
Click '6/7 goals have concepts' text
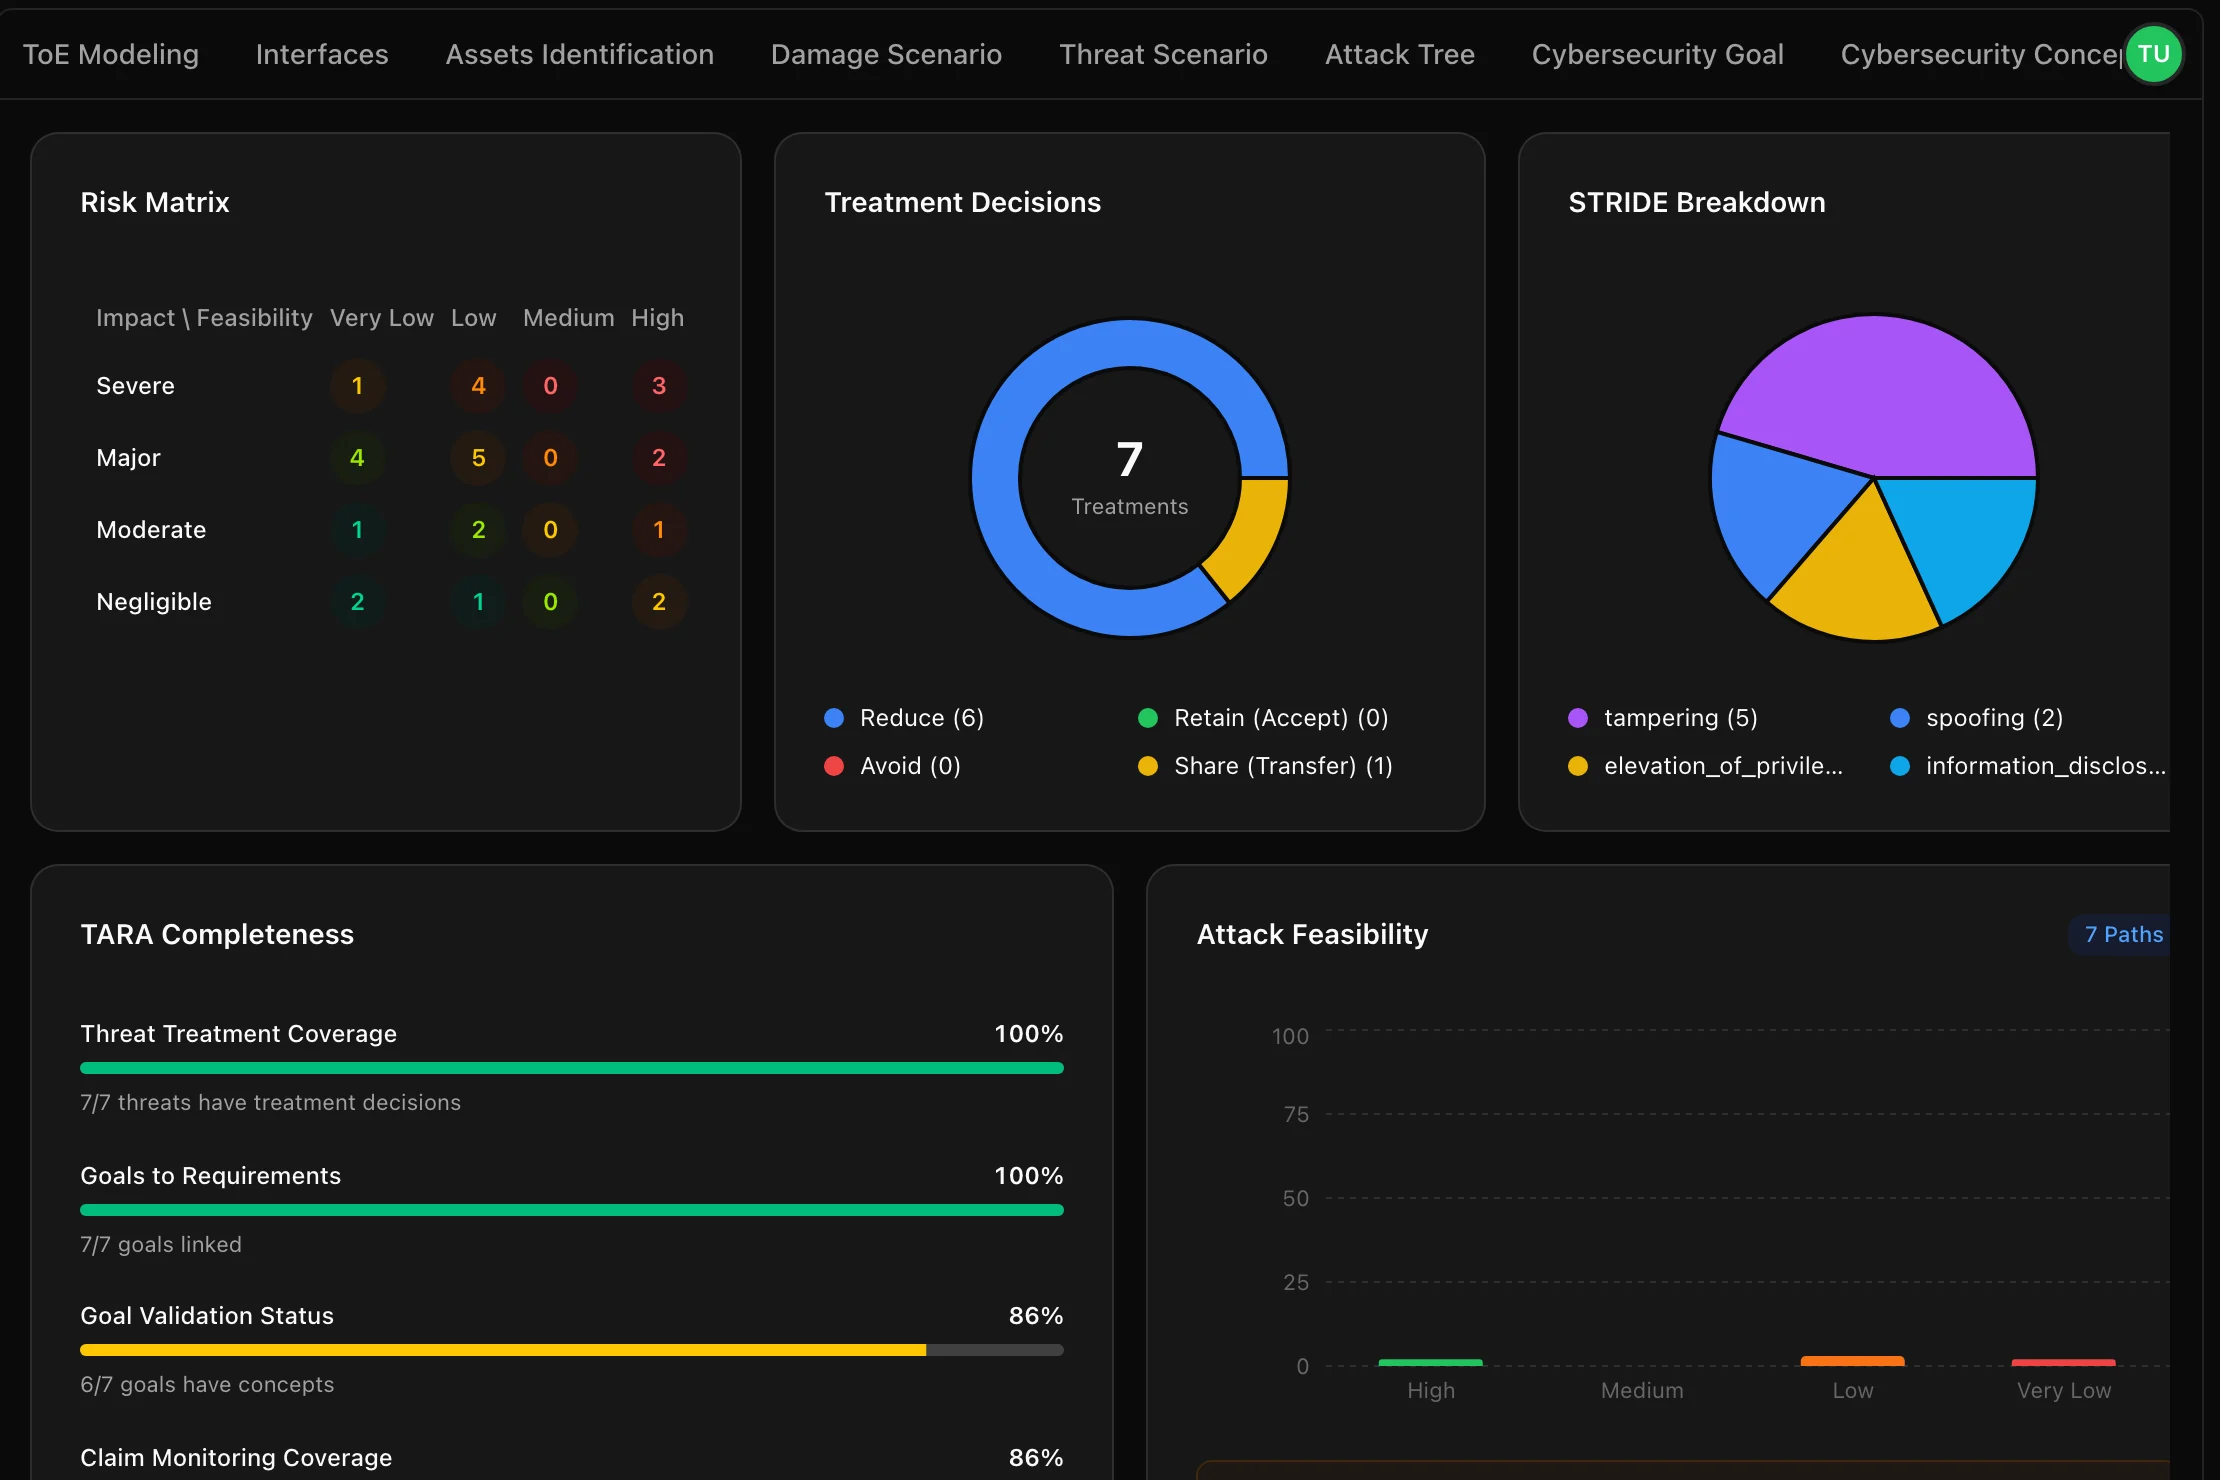[x=207, y=1385]
